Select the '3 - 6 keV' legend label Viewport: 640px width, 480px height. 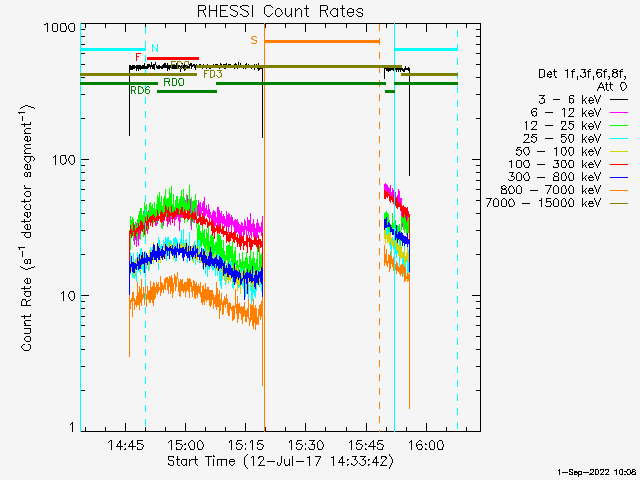pyautogui.click(x=570, y=99)
